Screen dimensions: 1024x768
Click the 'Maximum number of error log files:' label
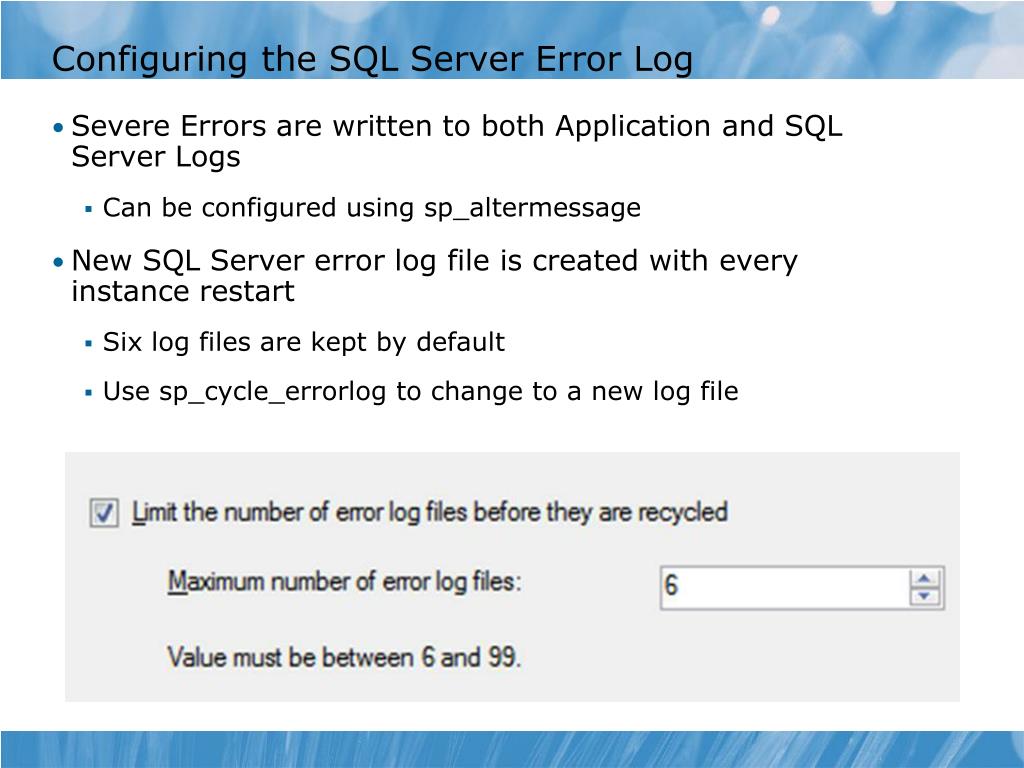tap(345, 581)
